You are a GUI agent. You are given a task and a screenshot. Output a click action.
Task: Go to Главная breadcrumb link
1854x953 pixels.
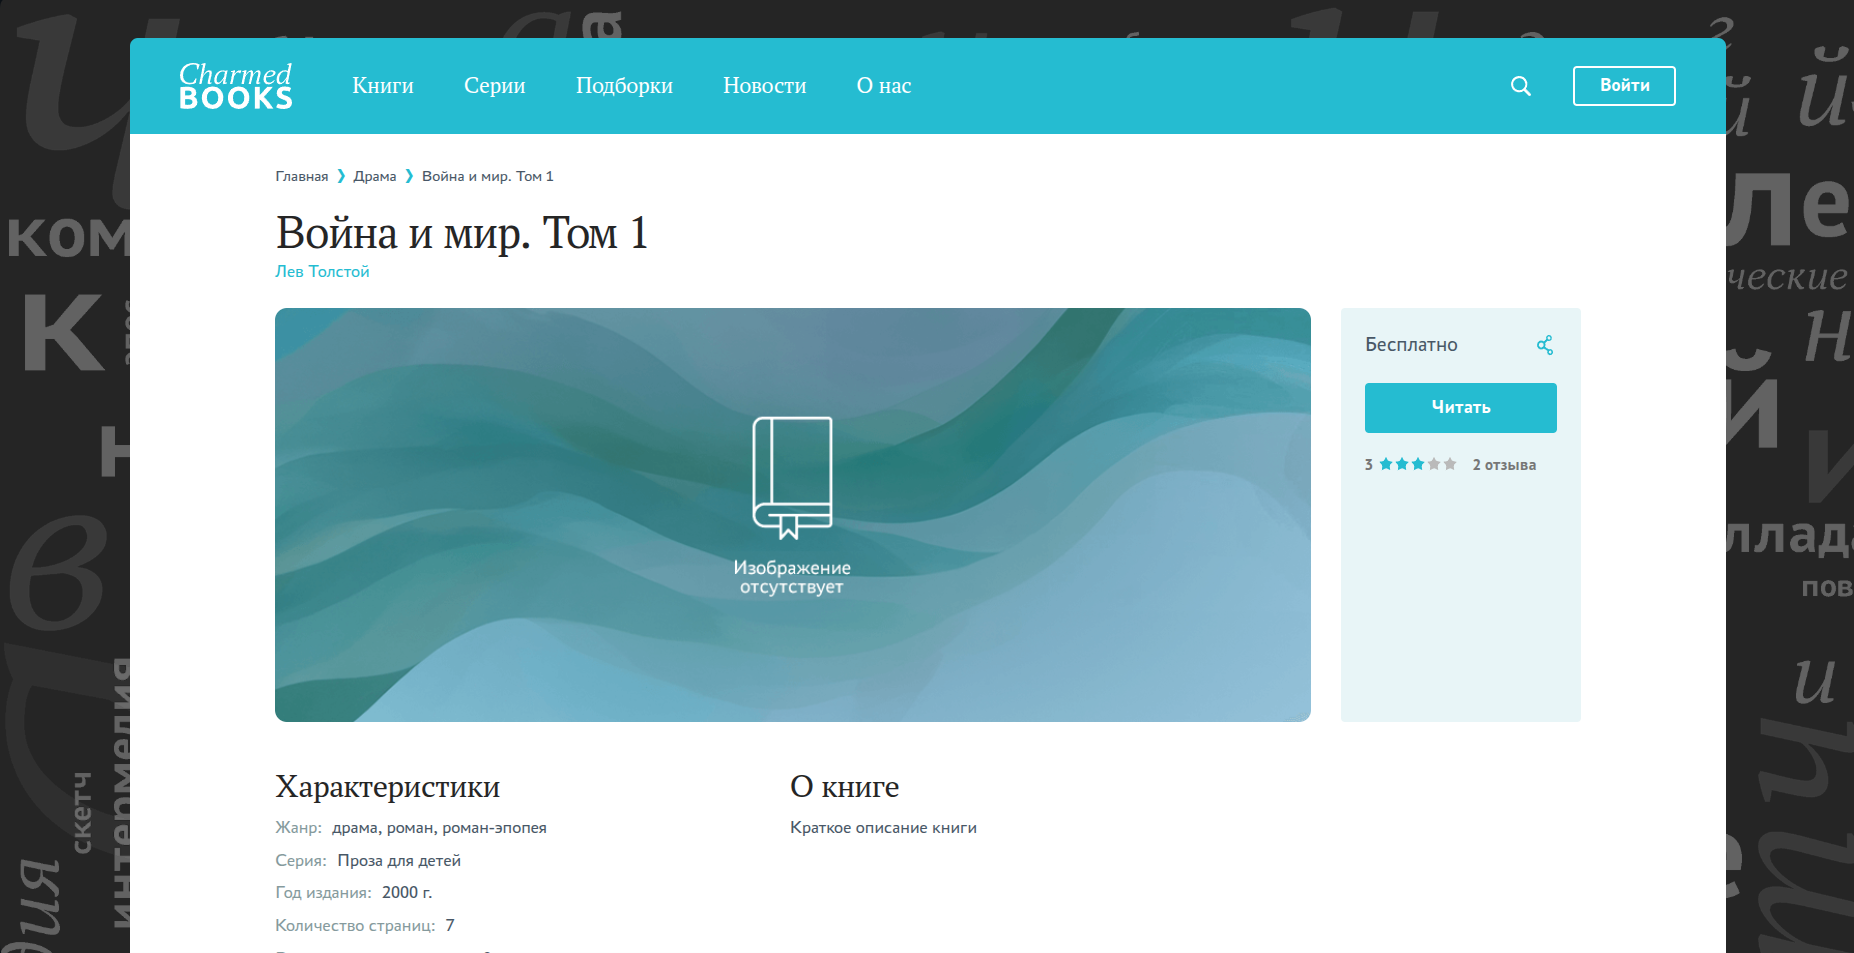(x=301, y=177)
